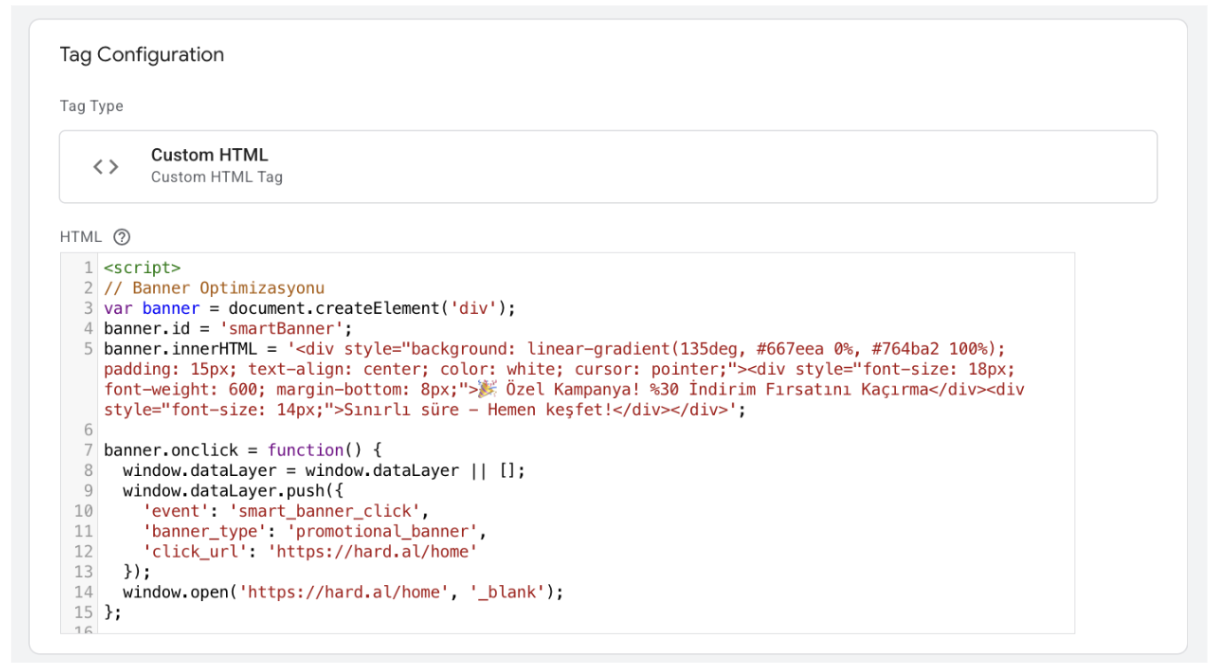This screenshot has height=672, width=1222.
Task: Click line number 5 in gutter
Action: [x=89, y=348]
